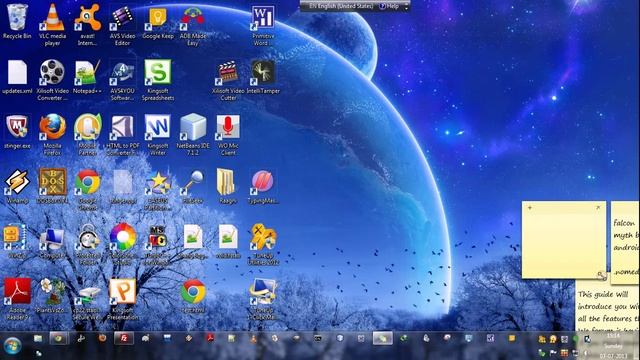This screenshot has width=640, height=360.
Task: Launch ADB Made Easy shortcut
Action: tap(193, 18)
